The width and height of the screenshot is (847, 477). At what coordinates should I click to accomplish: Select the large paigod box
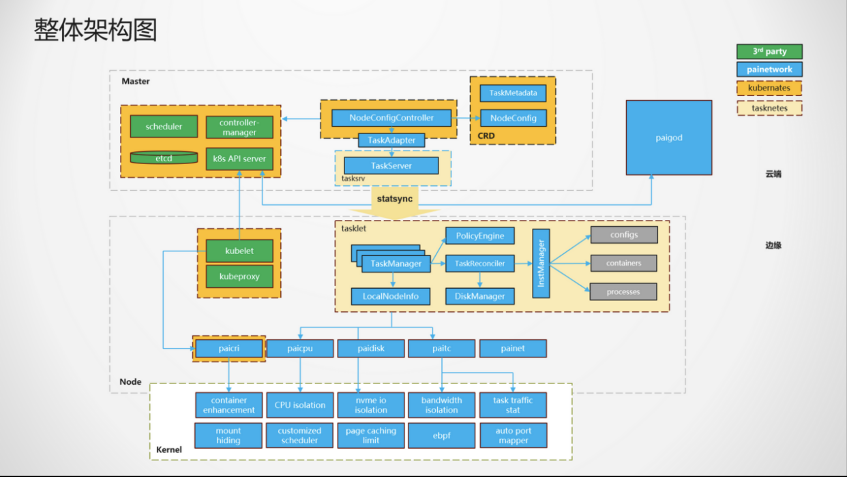pos(669,138)
